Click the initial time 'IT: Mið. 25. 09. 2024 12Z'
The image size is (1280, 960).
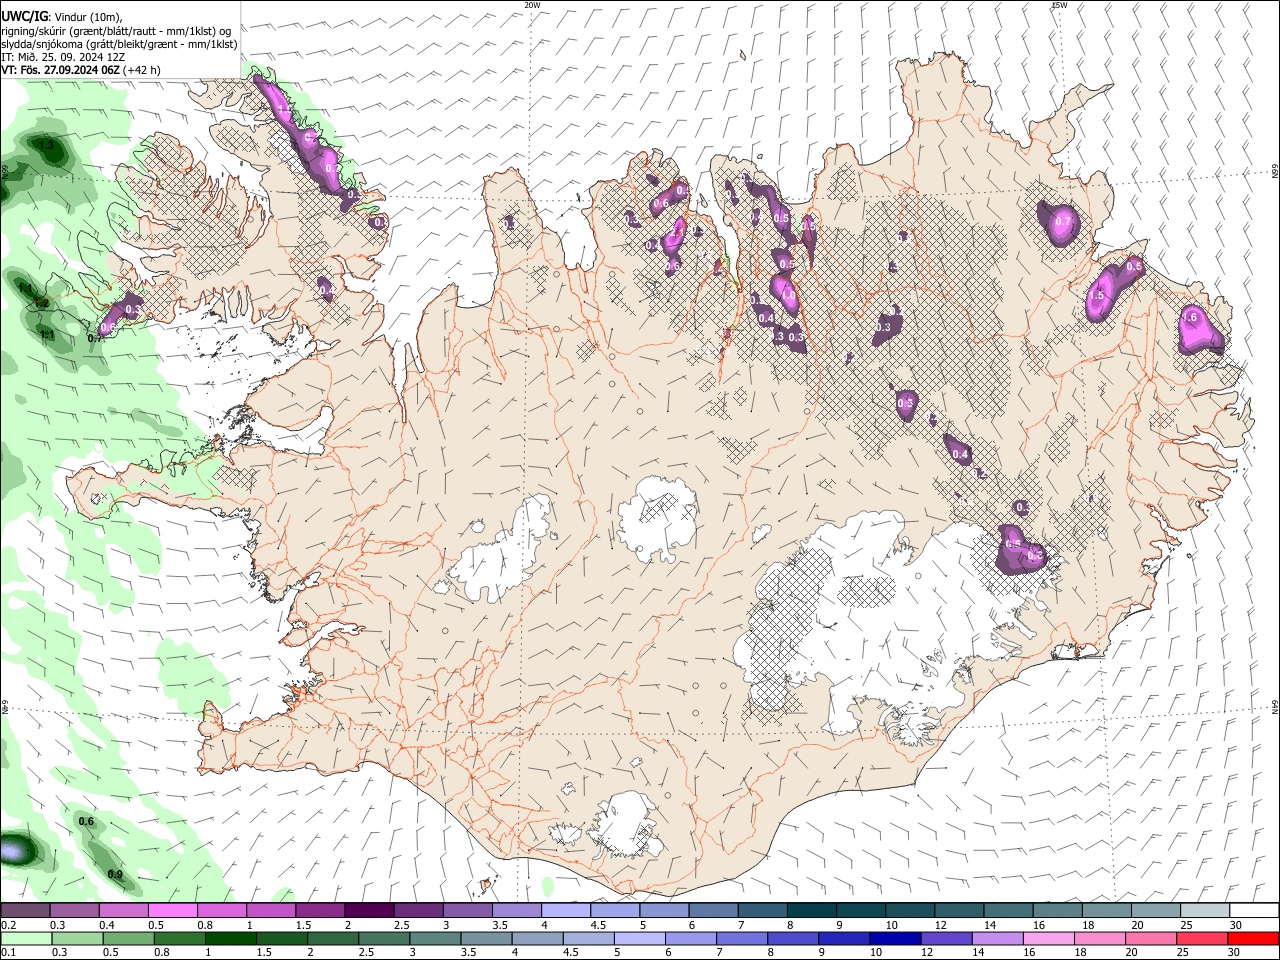point(61,57)
